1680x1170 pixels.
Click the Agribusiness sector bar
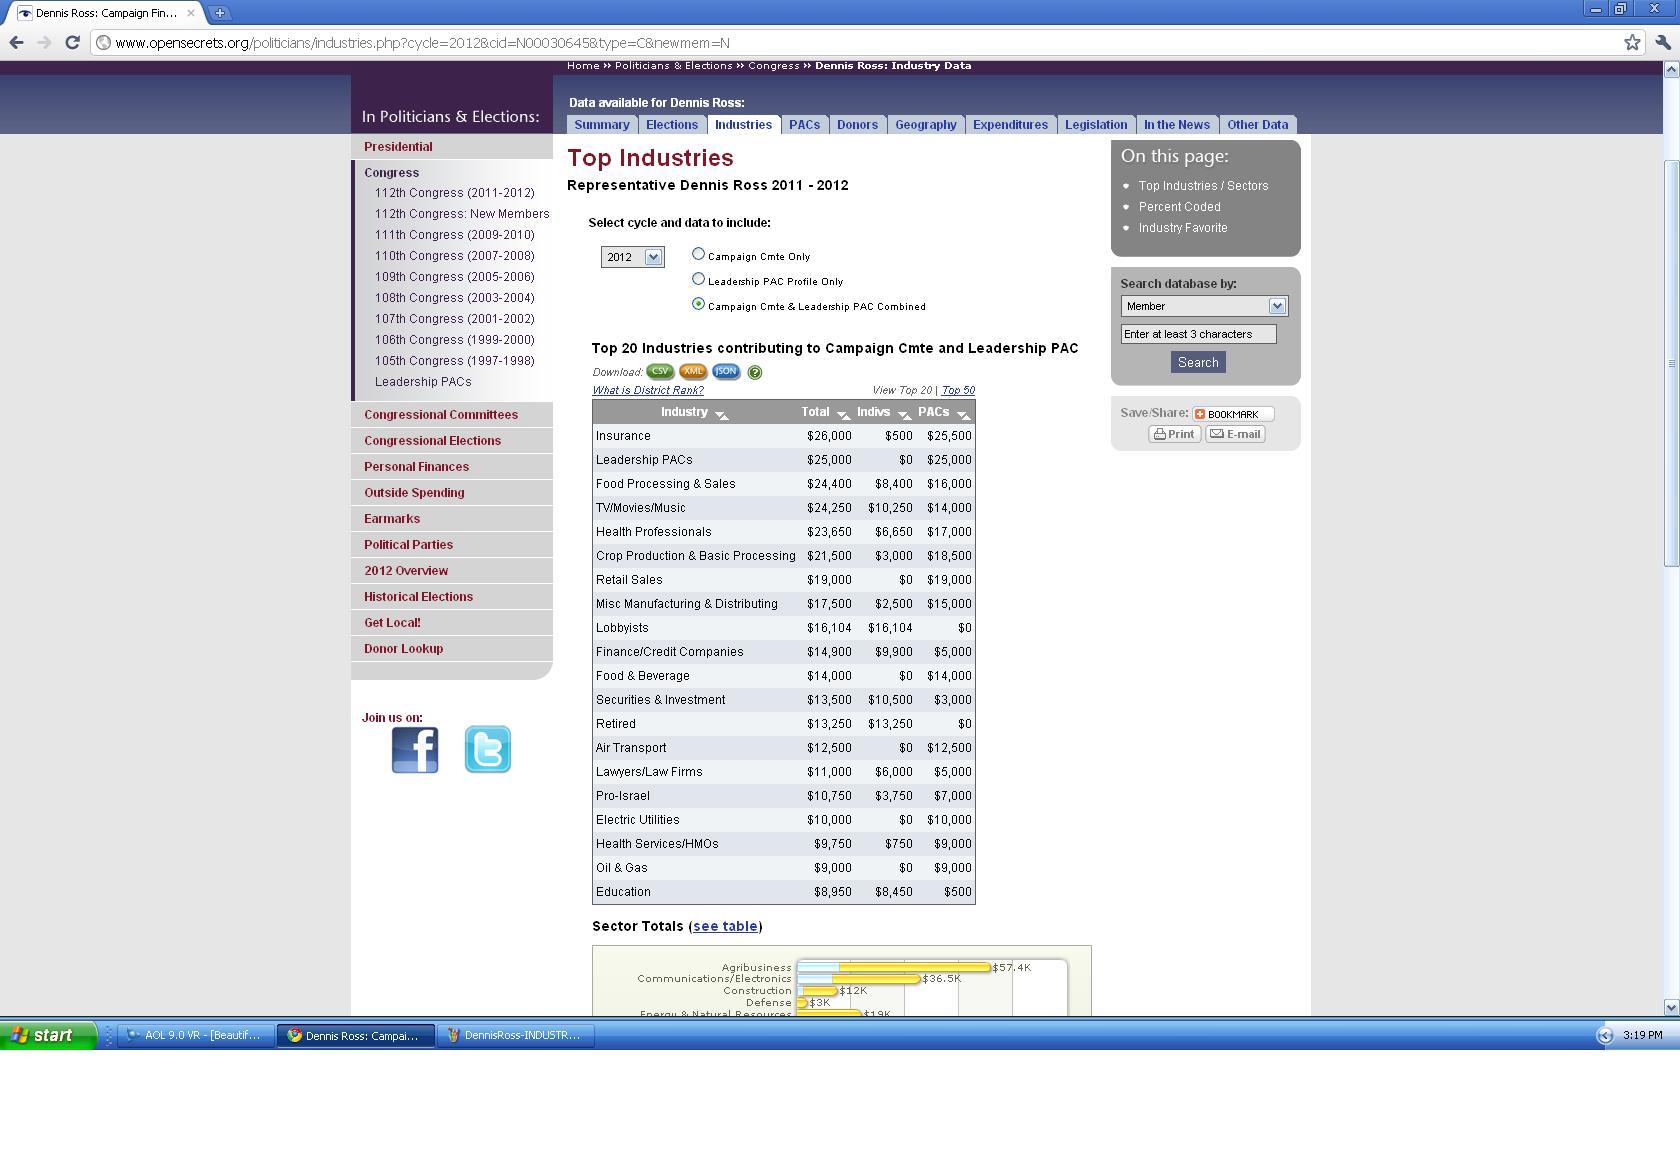(x=893, y=967)
